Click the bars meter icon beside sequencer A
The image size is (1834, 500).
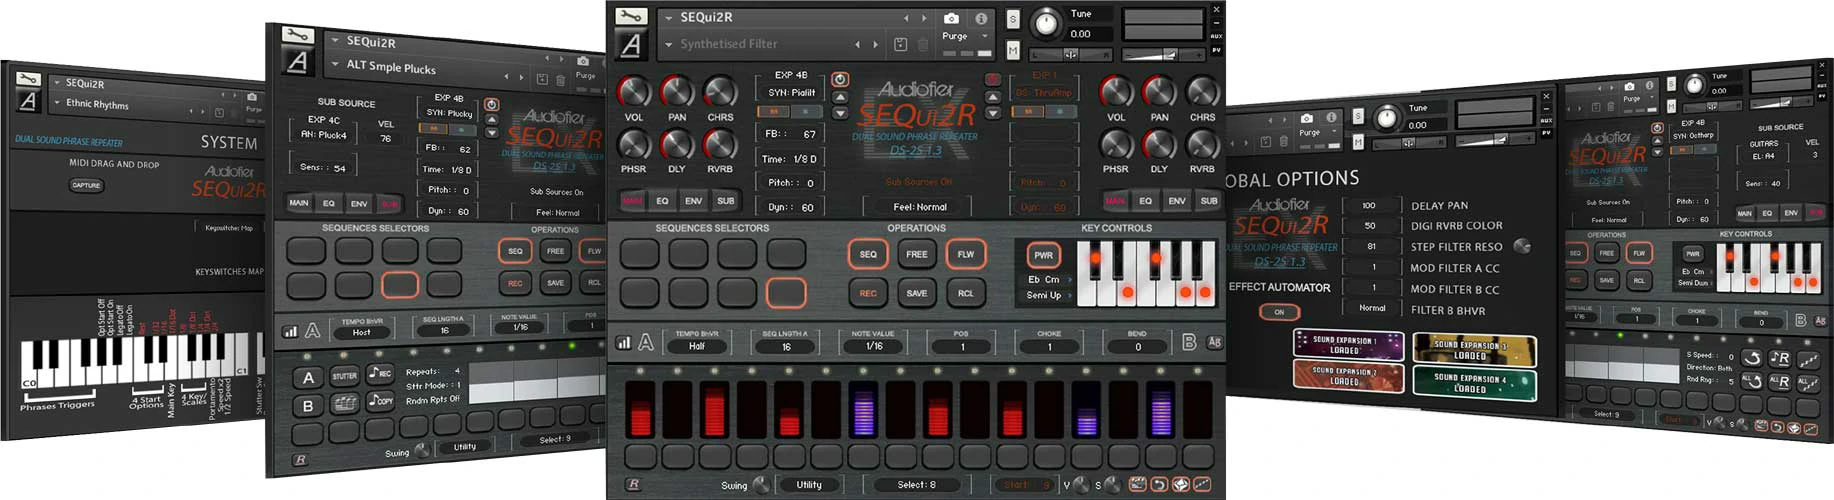pos(623,343)
